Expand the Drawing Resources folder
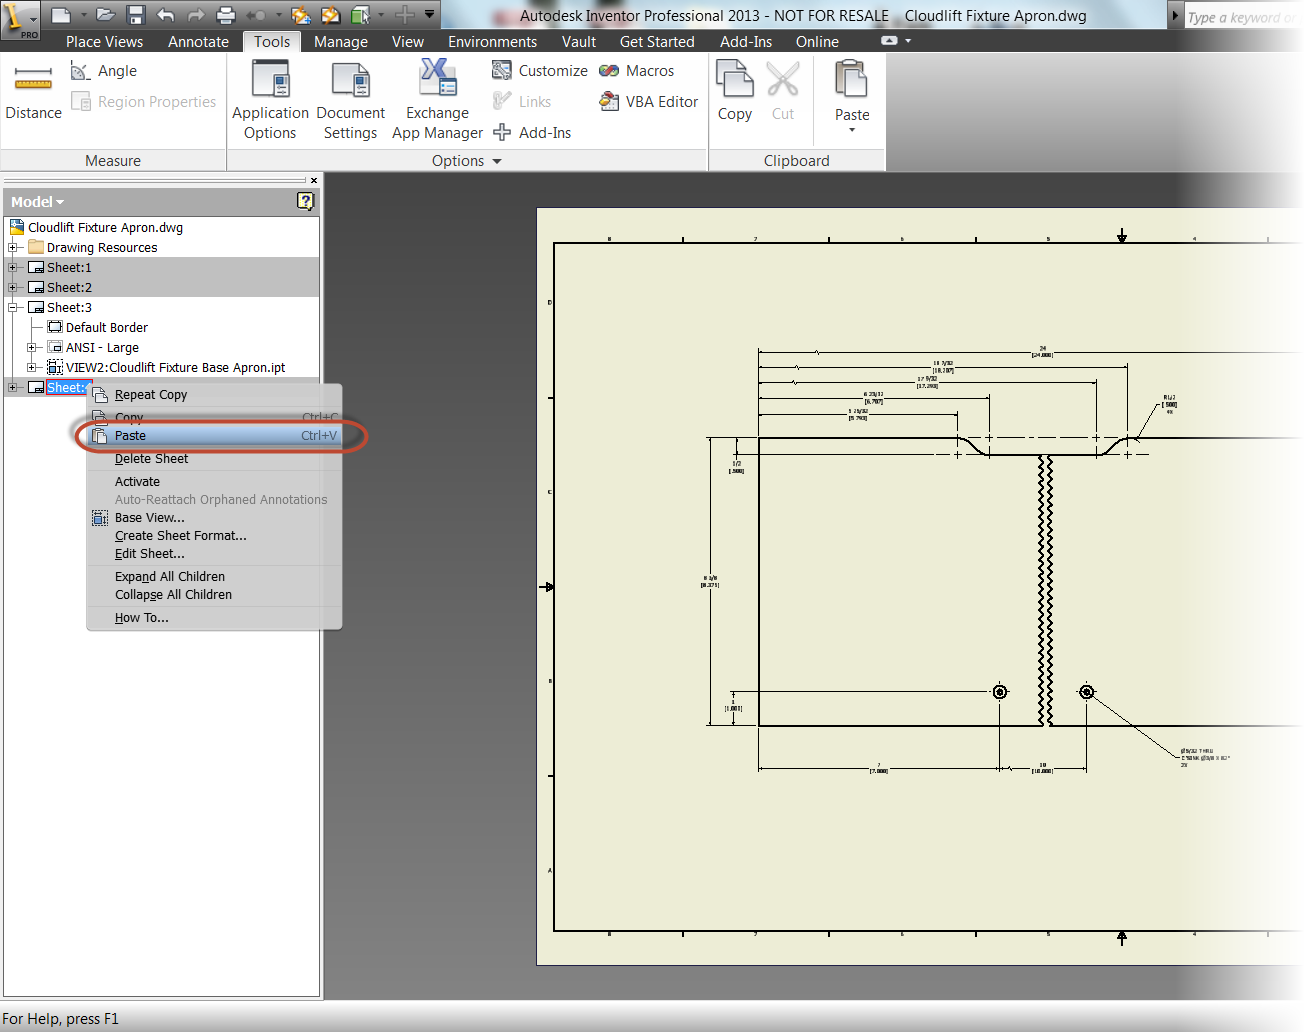This screenshot has width=1305, height=1032. pos(14,248)
